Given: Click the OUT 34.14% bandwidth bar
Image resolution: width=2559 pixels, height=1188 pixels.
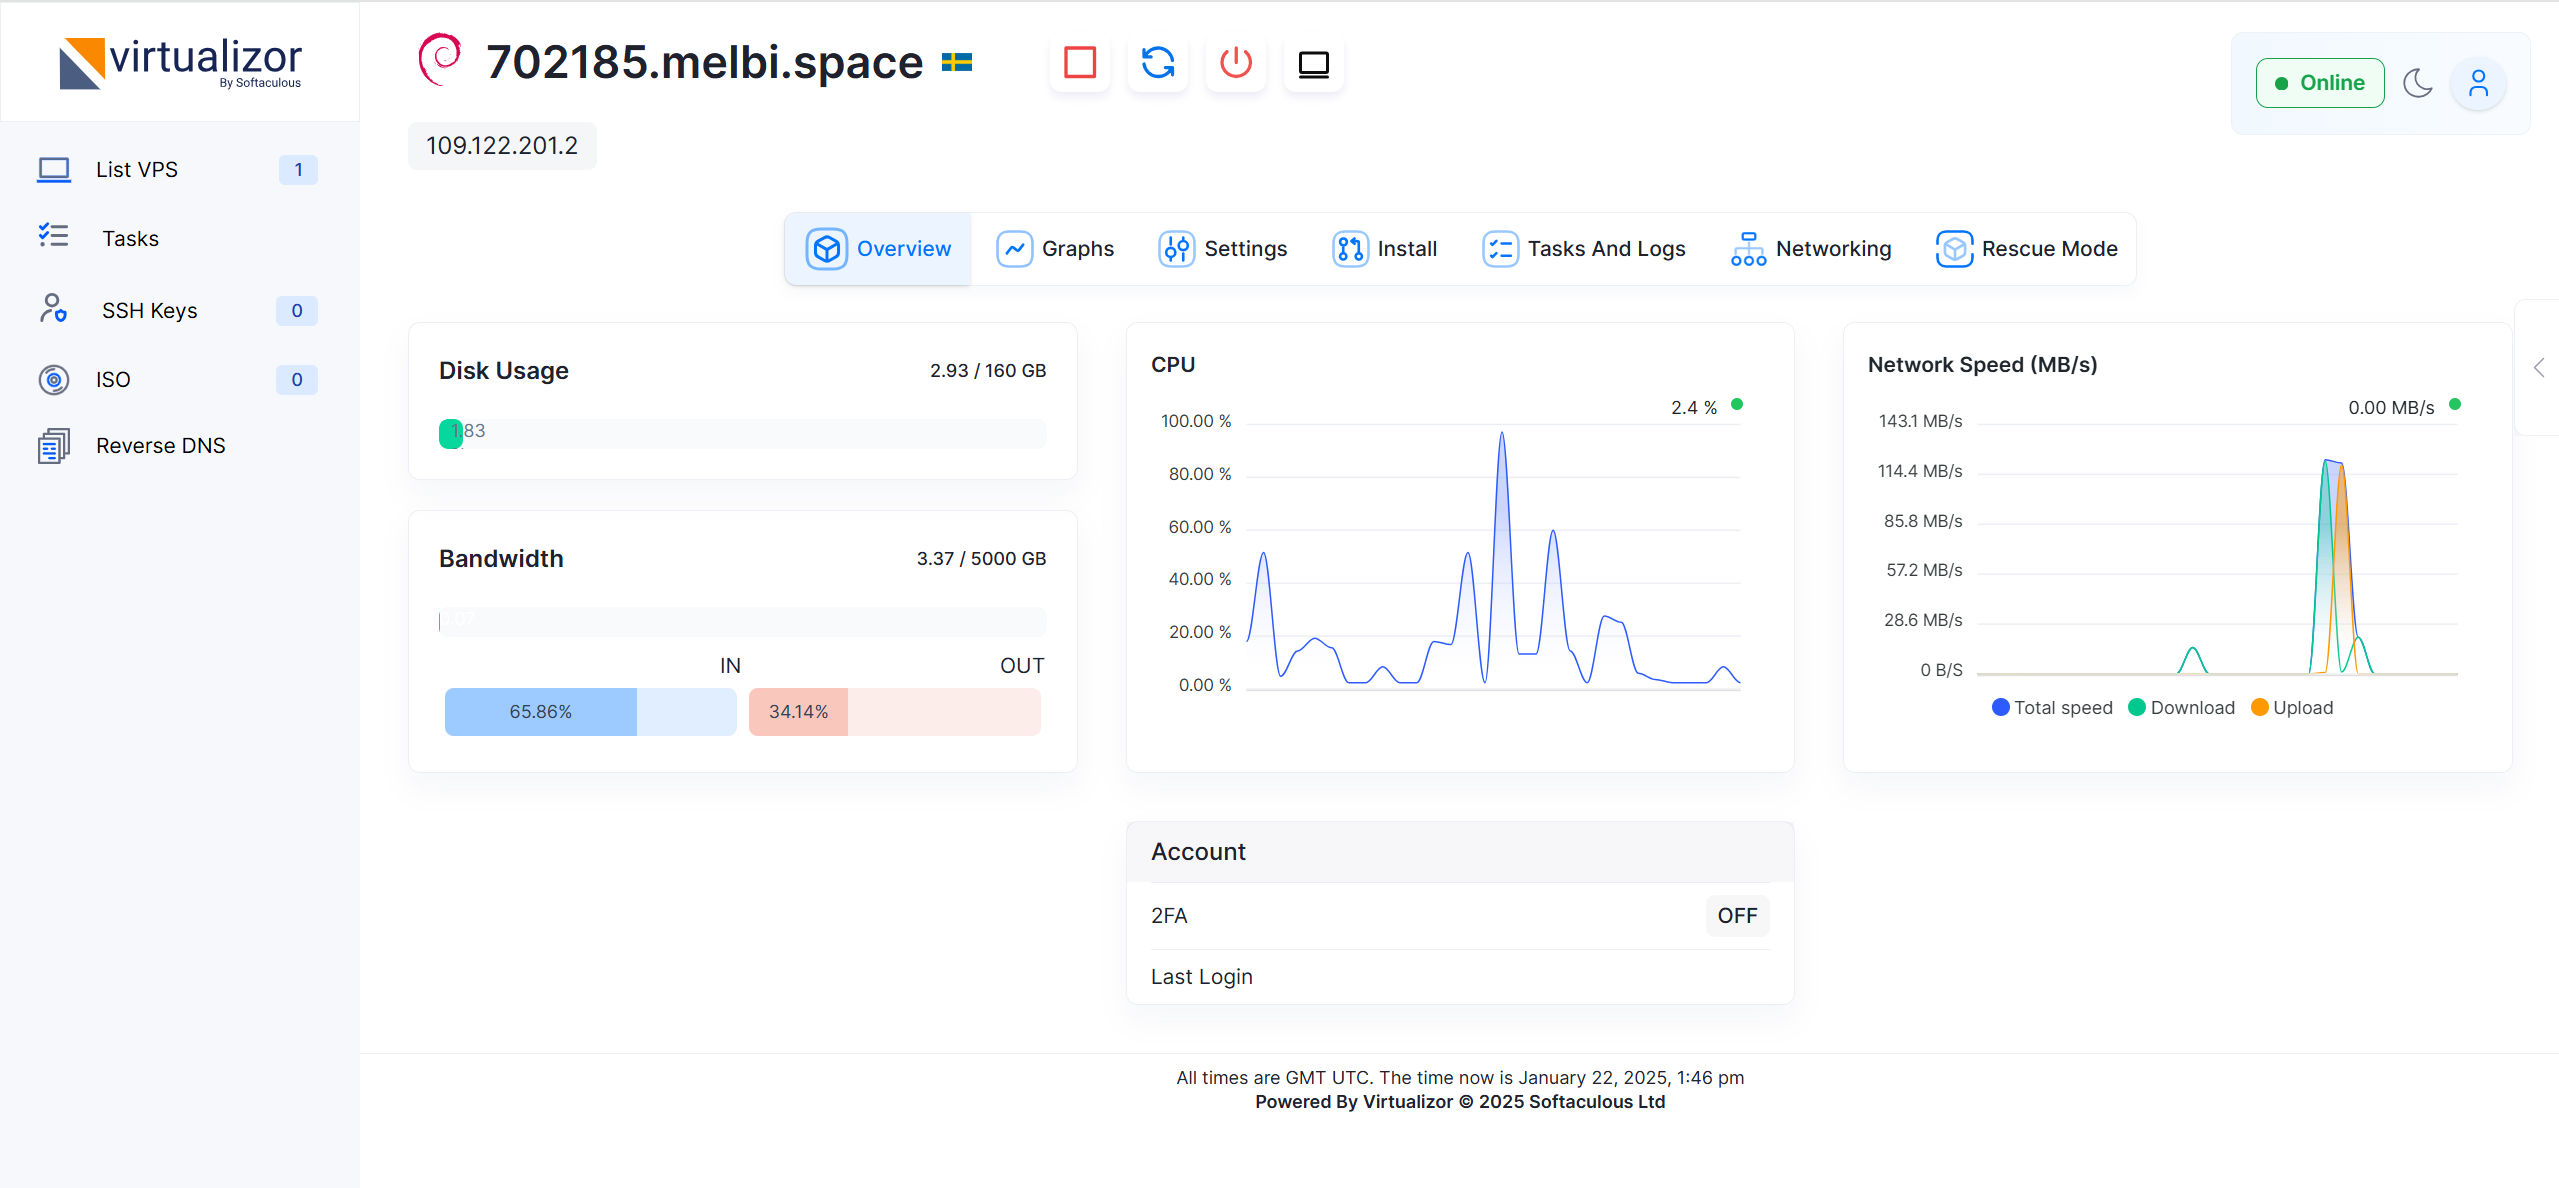Looking at the screenshot, I should click(x=895, y=712).
